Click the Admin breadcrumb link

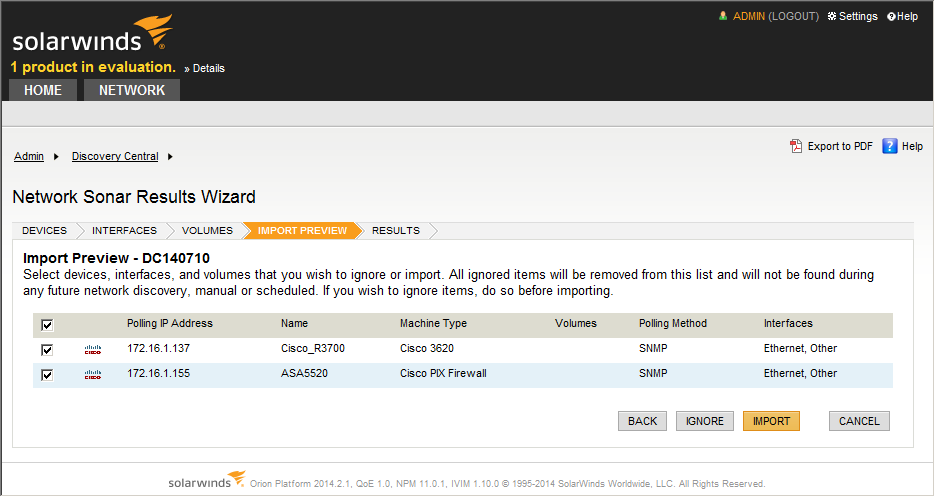29,156
